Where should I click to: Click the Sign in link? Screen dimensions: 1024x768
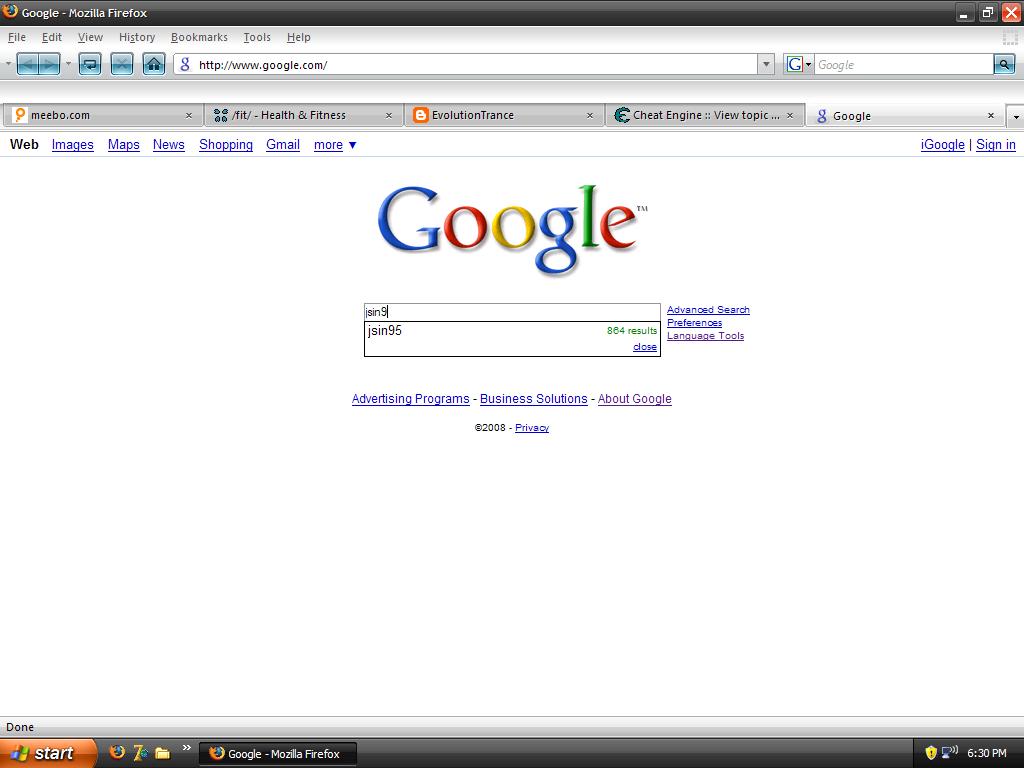click(996, 145)
